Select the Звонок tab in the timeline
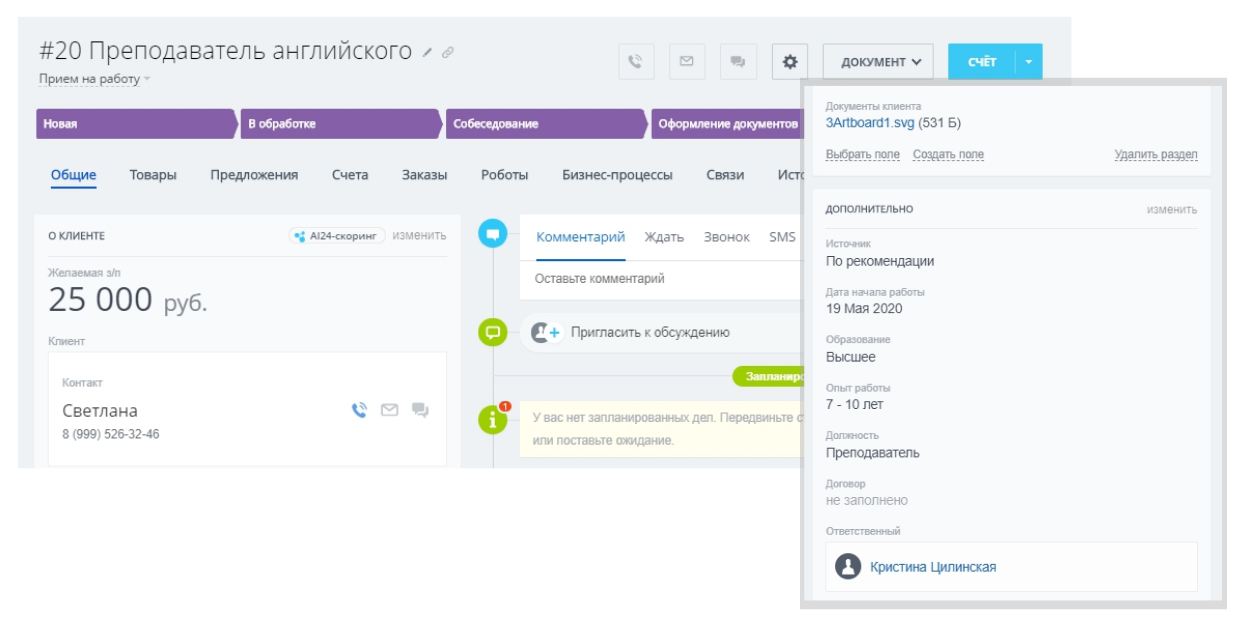 726,237
